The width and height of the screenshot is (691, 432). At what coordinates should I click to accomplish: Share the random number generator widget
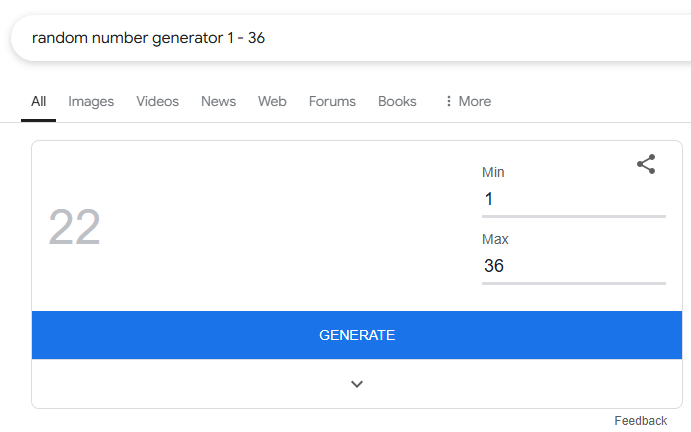646,164
